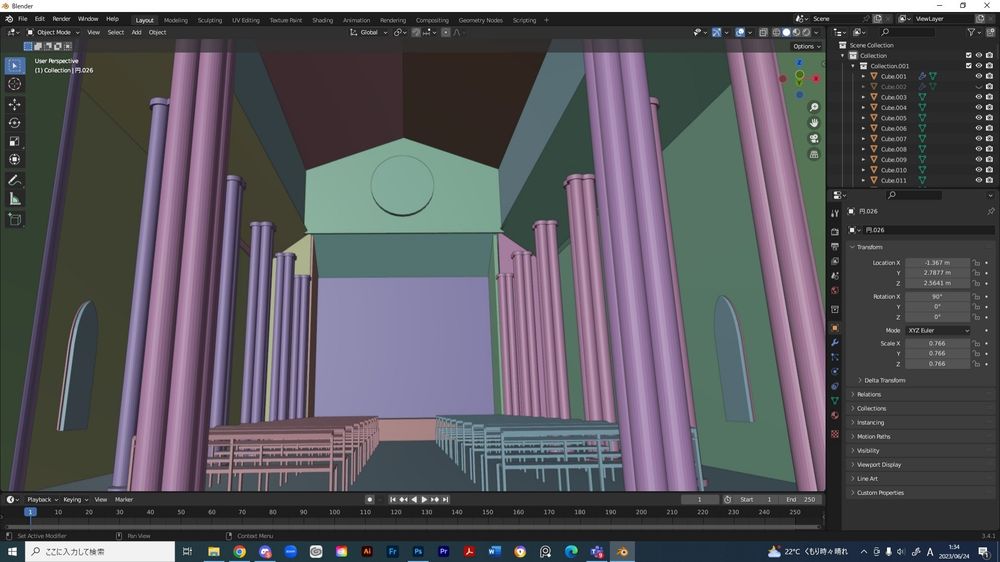This screenshot has height=562, width=1000.
Task: Play the animation forward
Action: [x=424, y=499]
